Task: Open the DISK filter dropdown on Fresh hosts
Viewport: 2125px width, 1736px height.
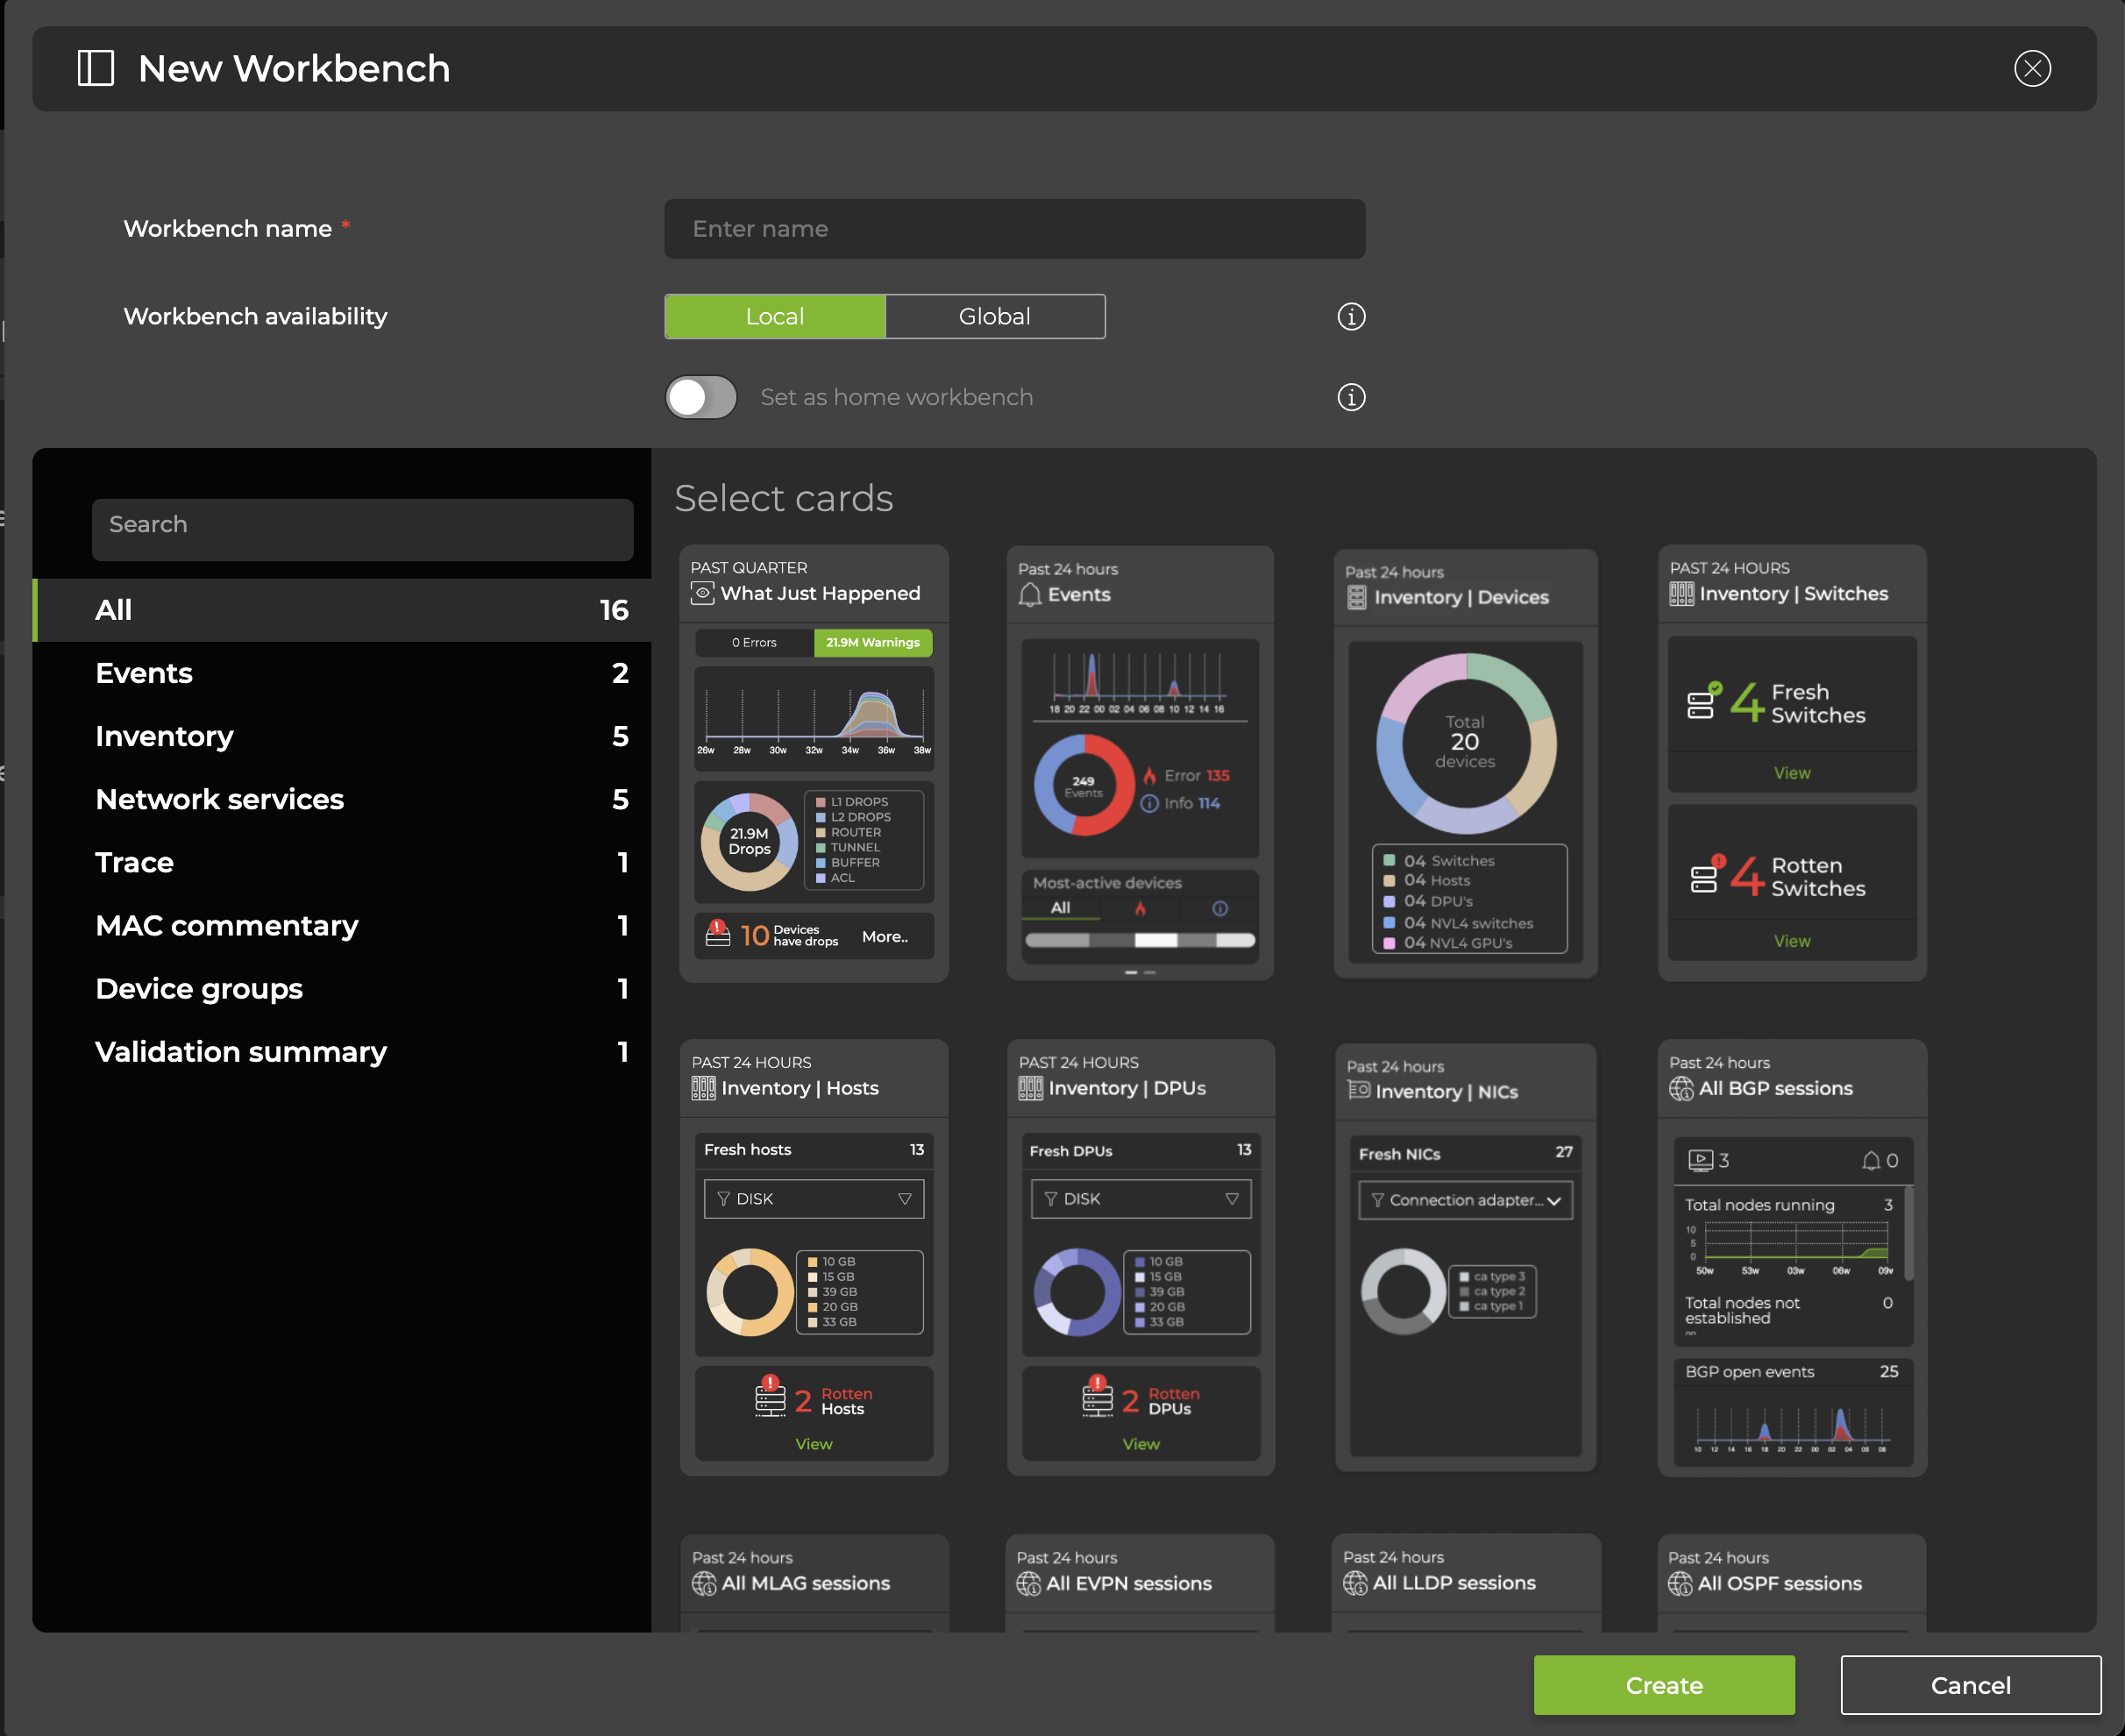Action: (814, 1198)
